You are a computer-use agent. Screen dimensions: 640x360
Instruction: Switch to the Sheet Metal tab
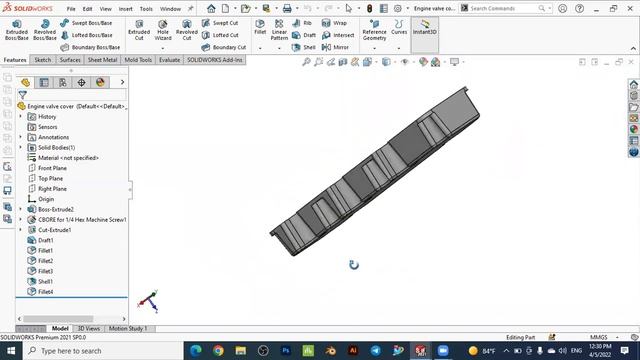pyautogui.click(x=102, y=60)
